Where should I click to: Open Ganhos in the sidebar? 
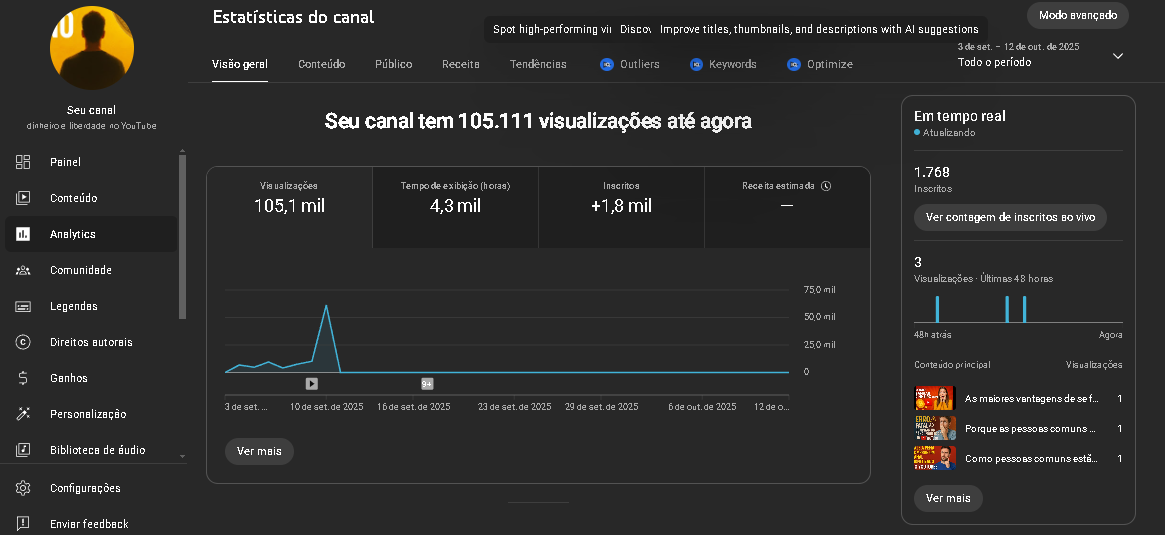point(91,378)
